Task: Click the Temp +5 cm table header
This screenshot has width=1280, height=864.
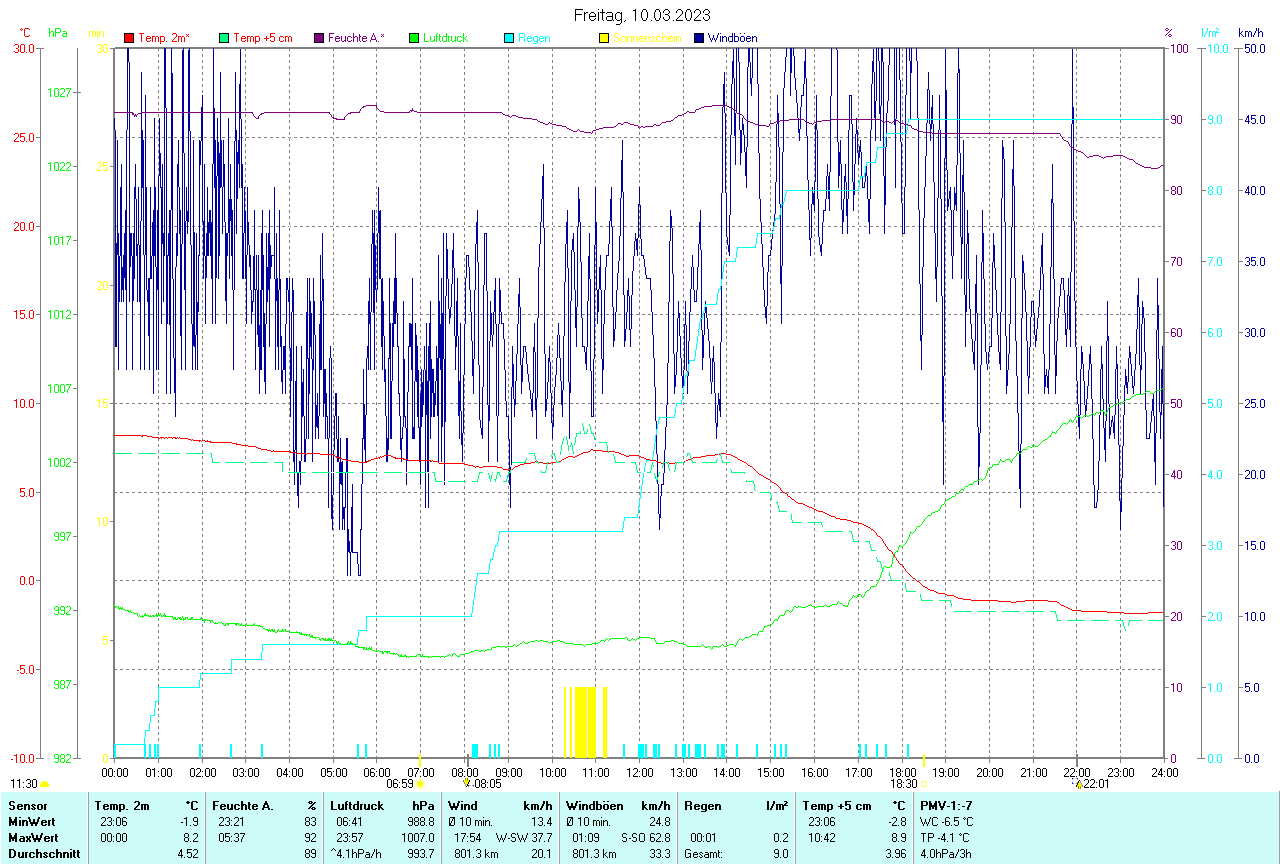Action: pos(838,805)
